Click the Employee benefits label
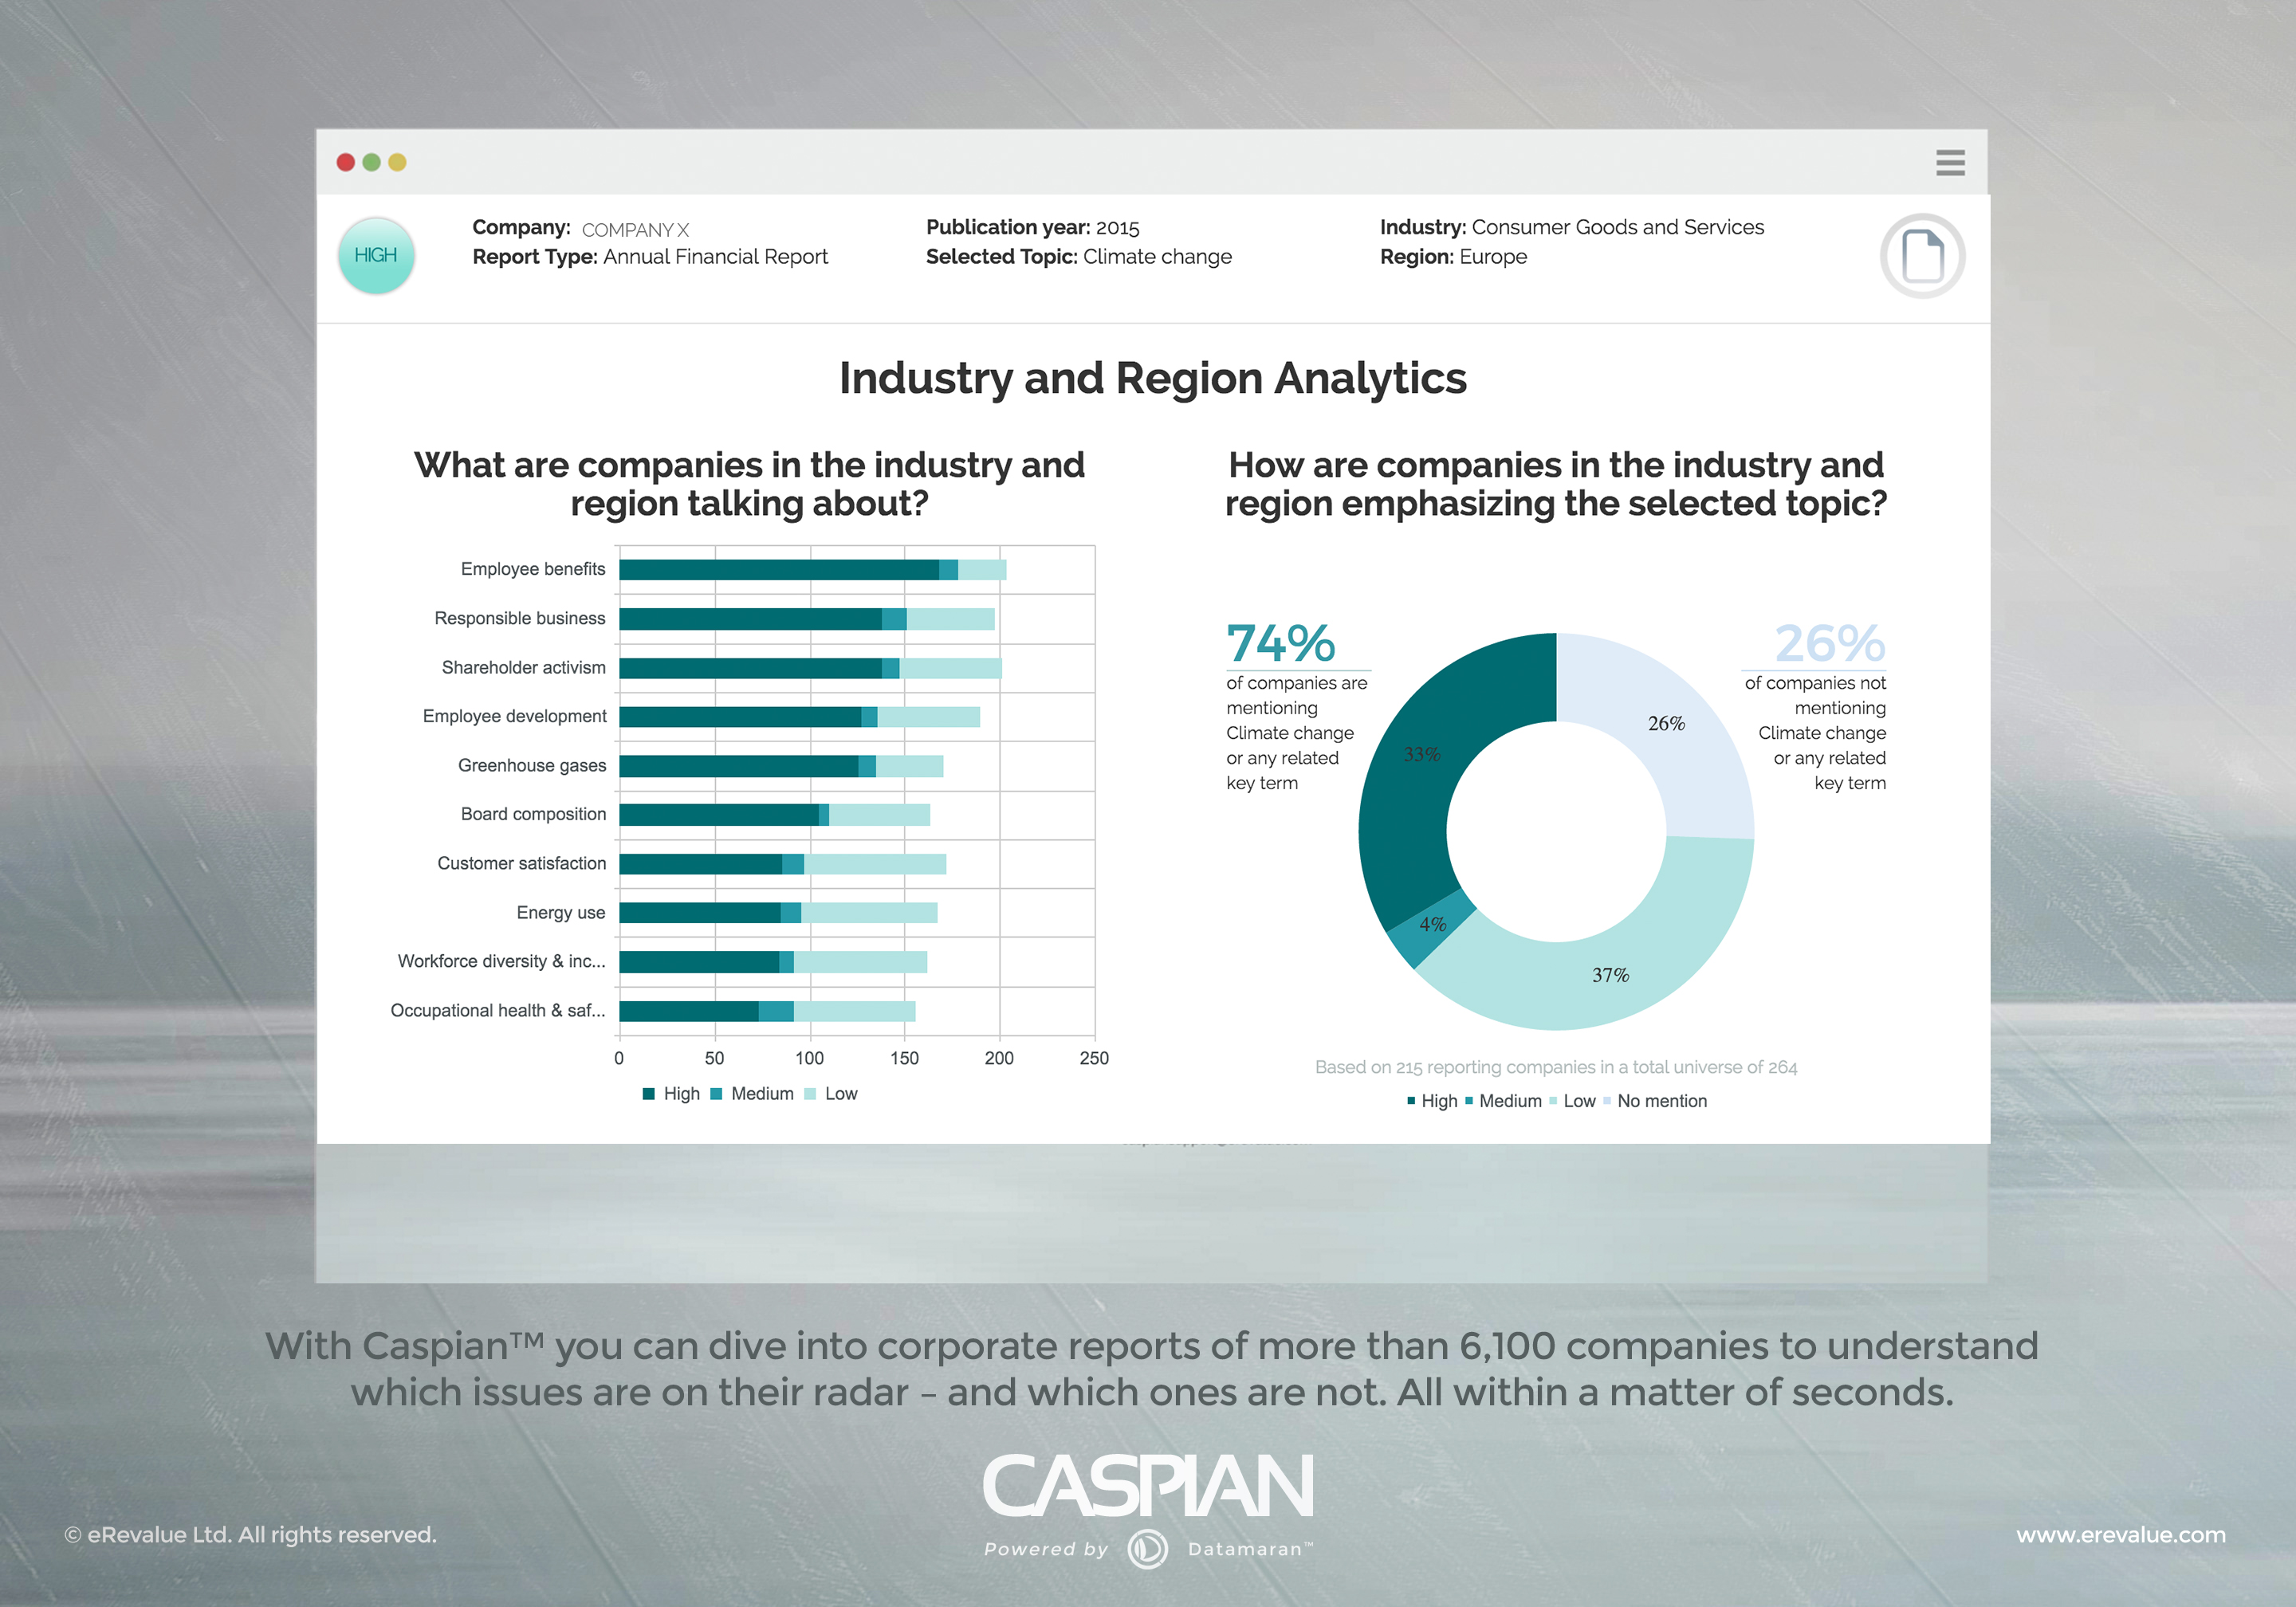Image resolution: width=2296 pixels, height=1607 pixels. pyautogui.click(x=533, y=569)
